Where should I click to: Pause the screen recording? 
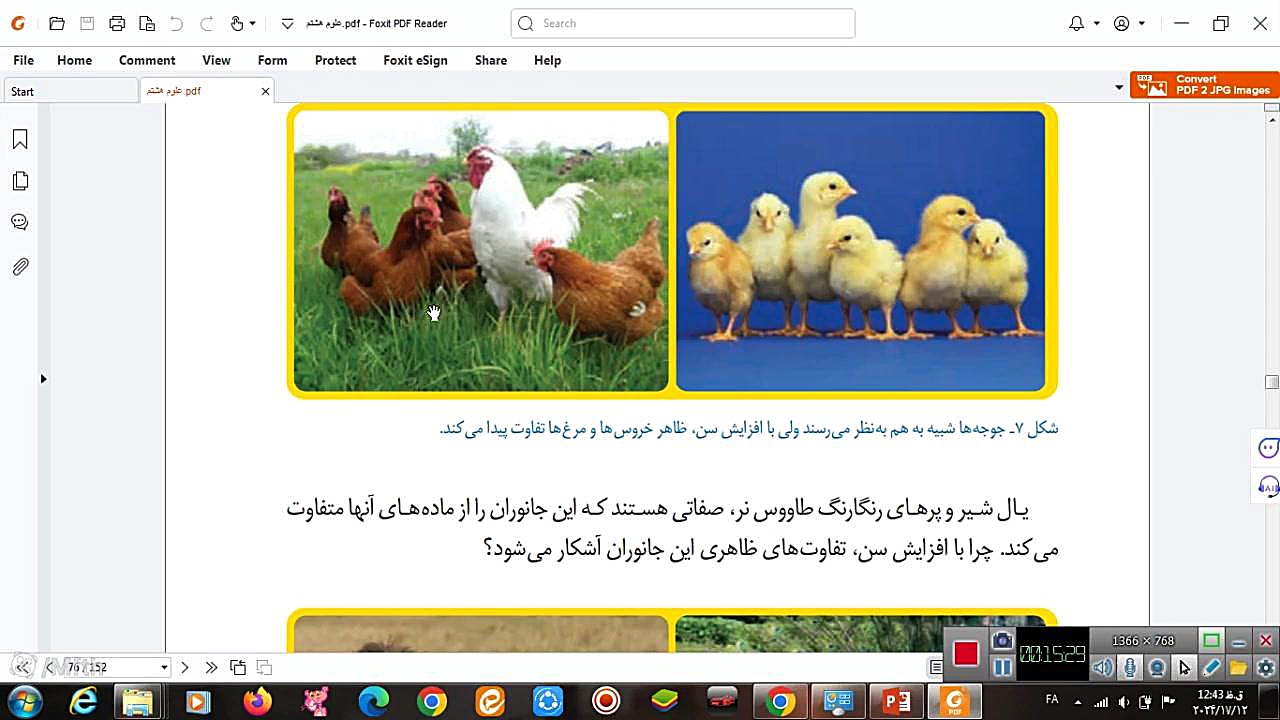tap(1002, 668)
